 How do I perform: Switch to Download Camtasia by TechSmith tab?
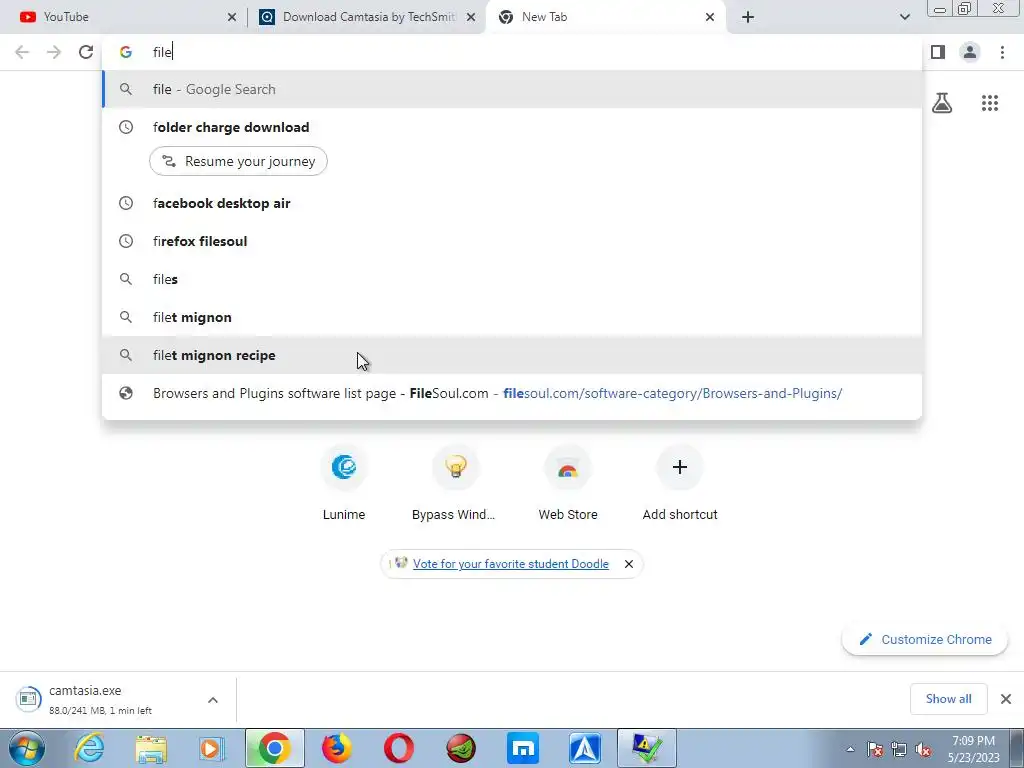[366, 17]
